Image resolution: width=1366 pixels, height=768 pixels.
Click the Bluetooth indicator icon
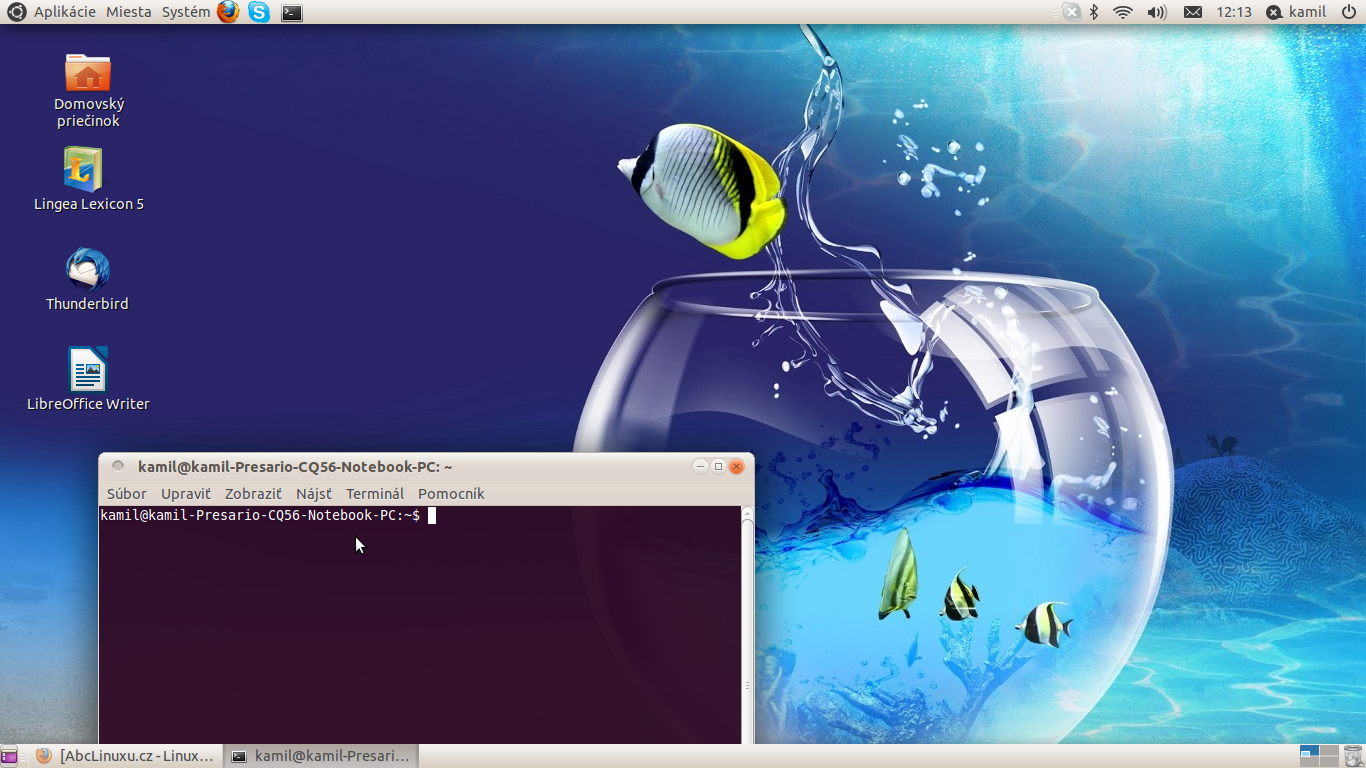(x=1094, y=12)
